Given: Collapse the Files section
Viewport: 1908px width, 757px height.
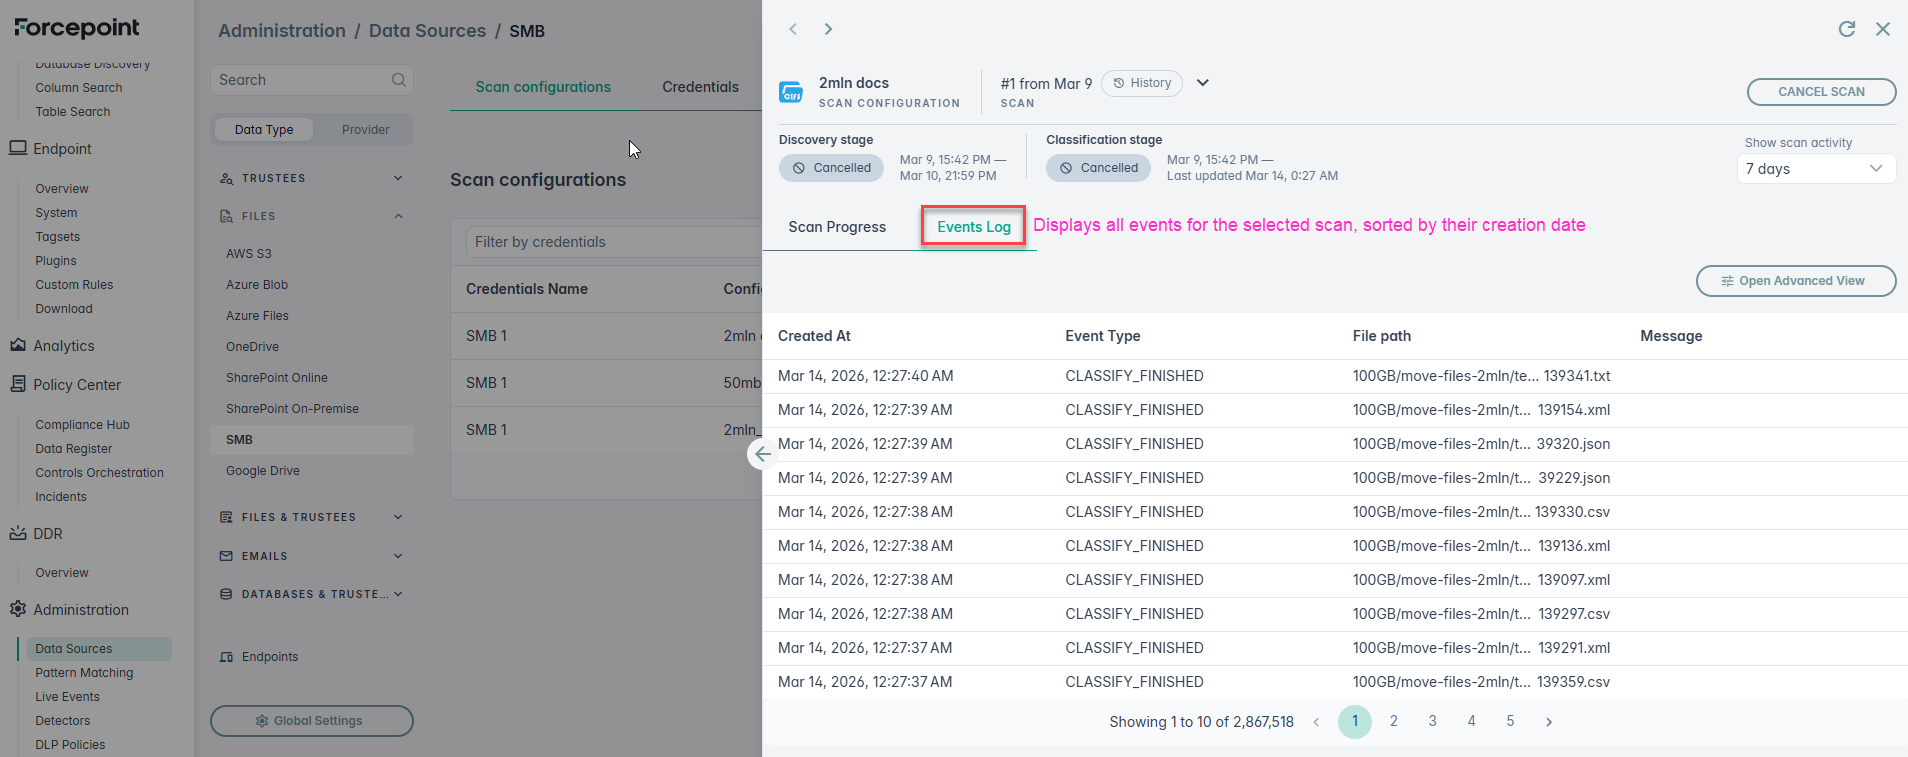Looking at the screenshot, I should tap(398, 216).
